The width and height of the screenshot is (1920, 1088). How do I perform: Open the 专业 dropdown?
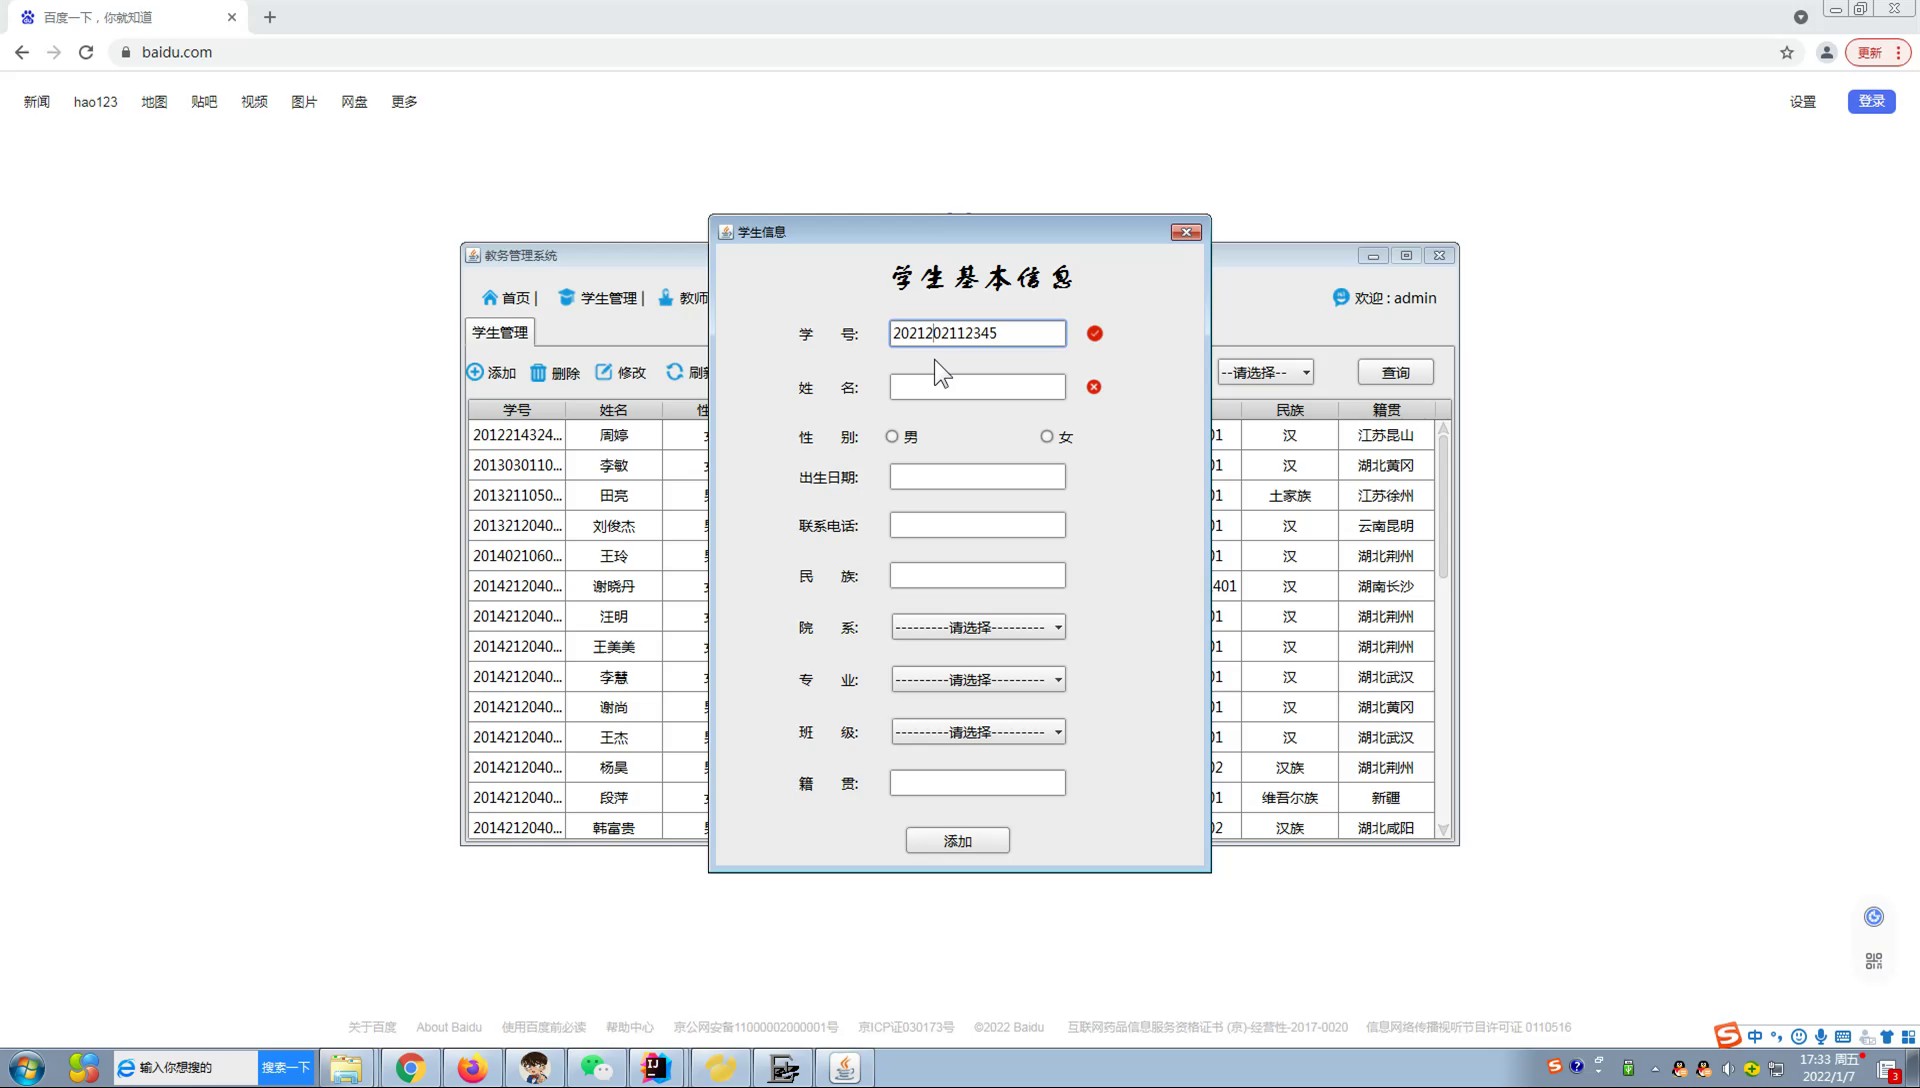tap(978, 680)
